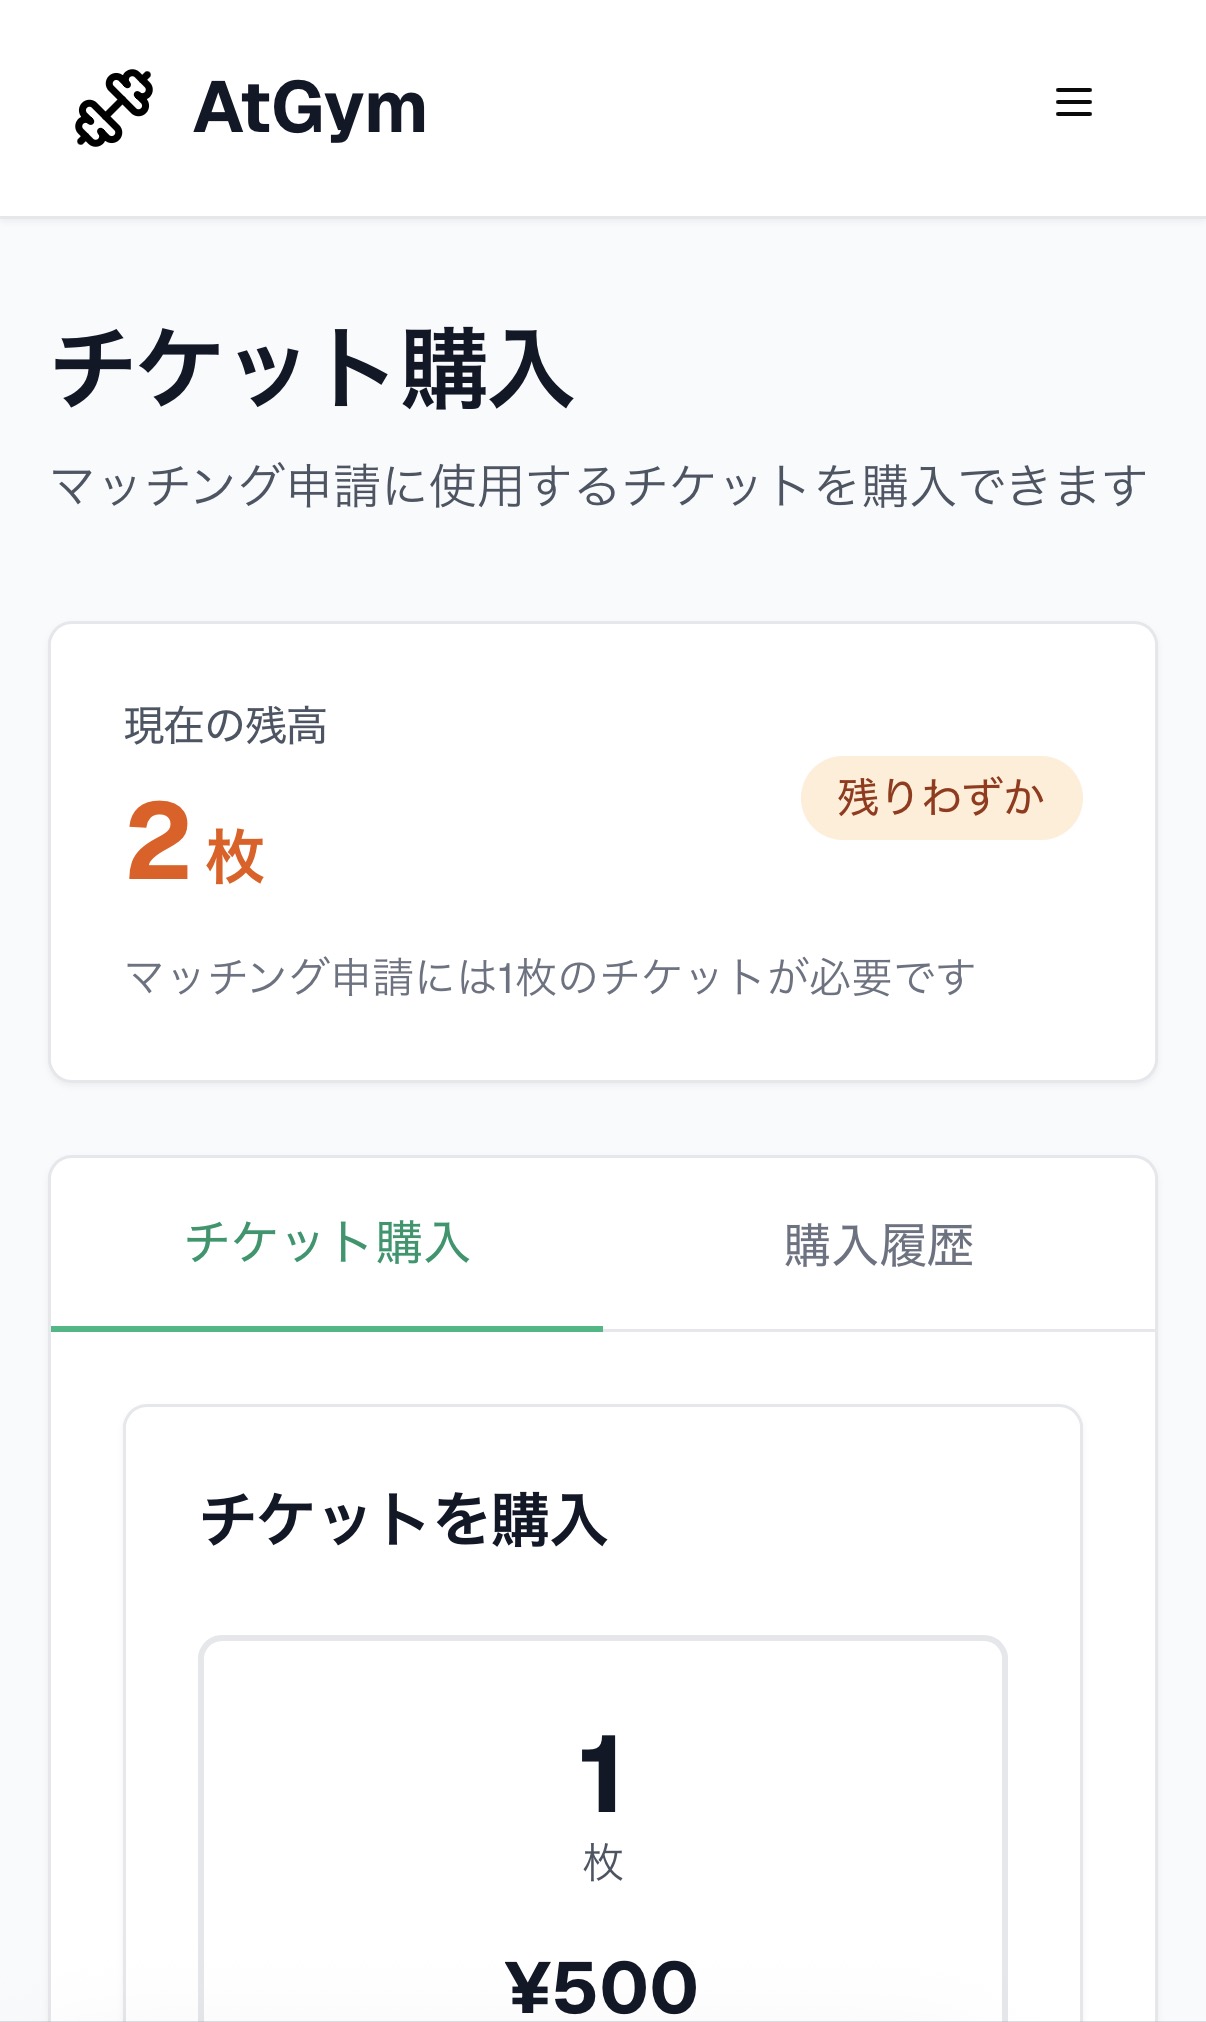This screenshot has height=2022, width=1206.
Task: Open the hamburger menu
Action: tap(1073, 102)
